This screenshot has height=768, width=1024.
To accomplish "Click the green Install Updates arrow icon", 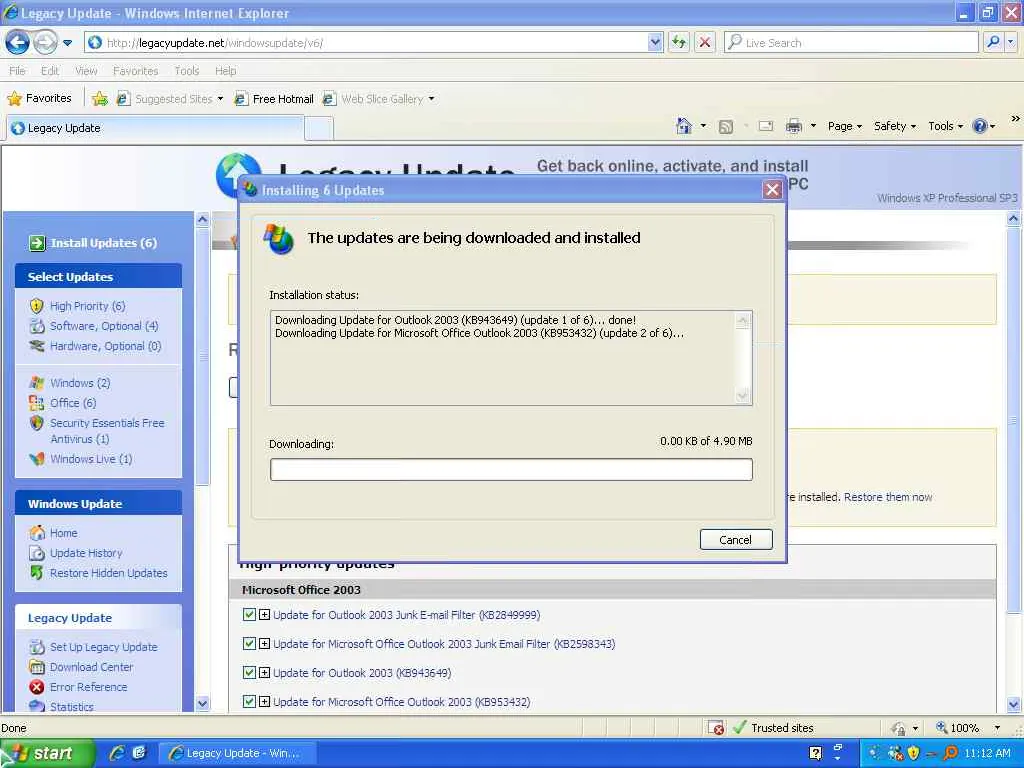I will (x=37, y=243).
